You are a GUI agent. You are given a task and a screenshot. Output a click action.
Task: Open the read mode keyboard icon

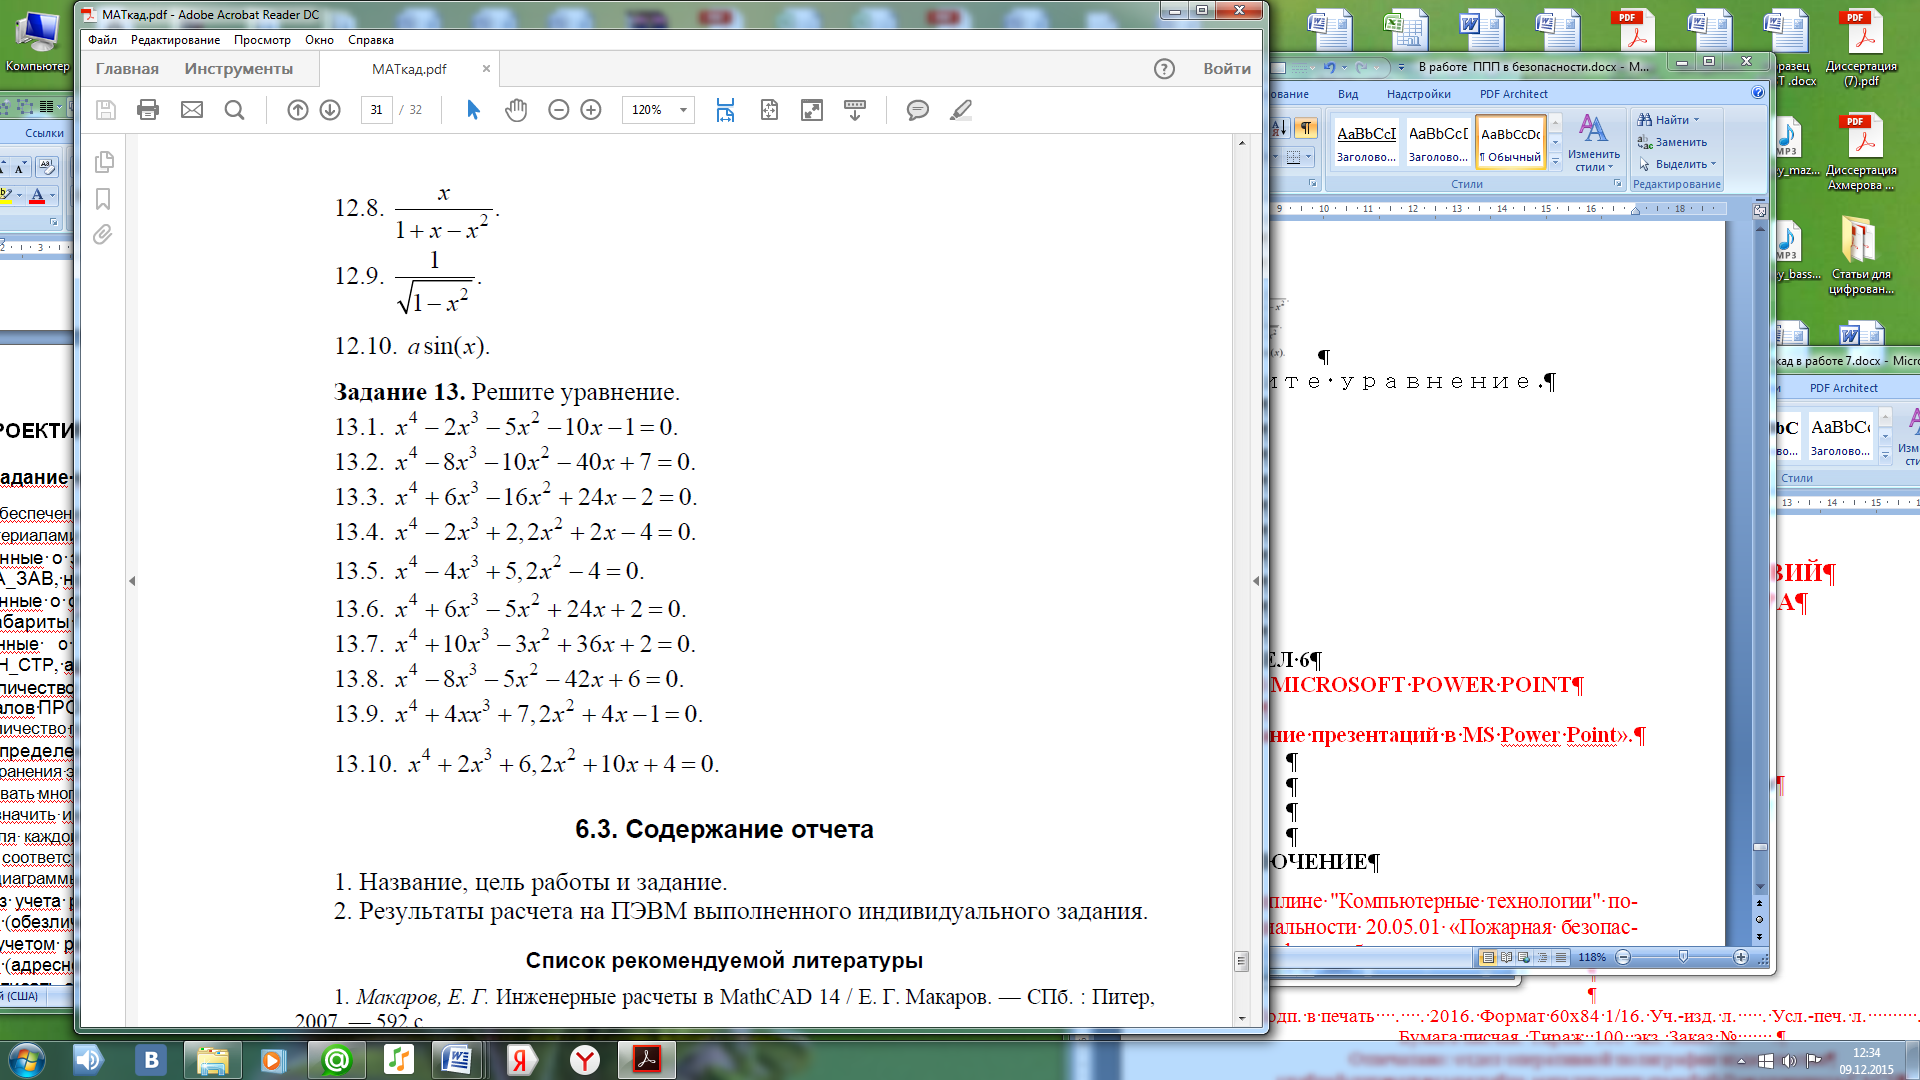855,110
